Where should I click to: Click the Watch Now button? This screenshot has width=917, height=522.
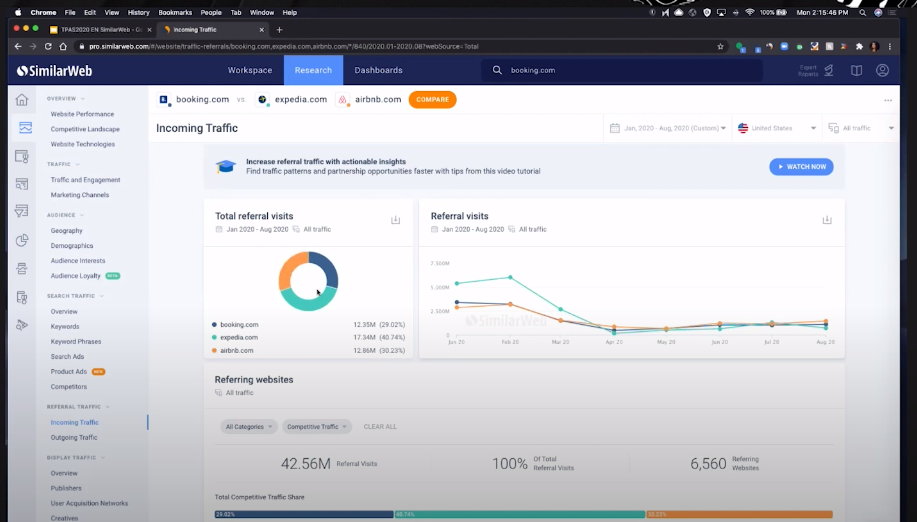[x=801, y=167]
